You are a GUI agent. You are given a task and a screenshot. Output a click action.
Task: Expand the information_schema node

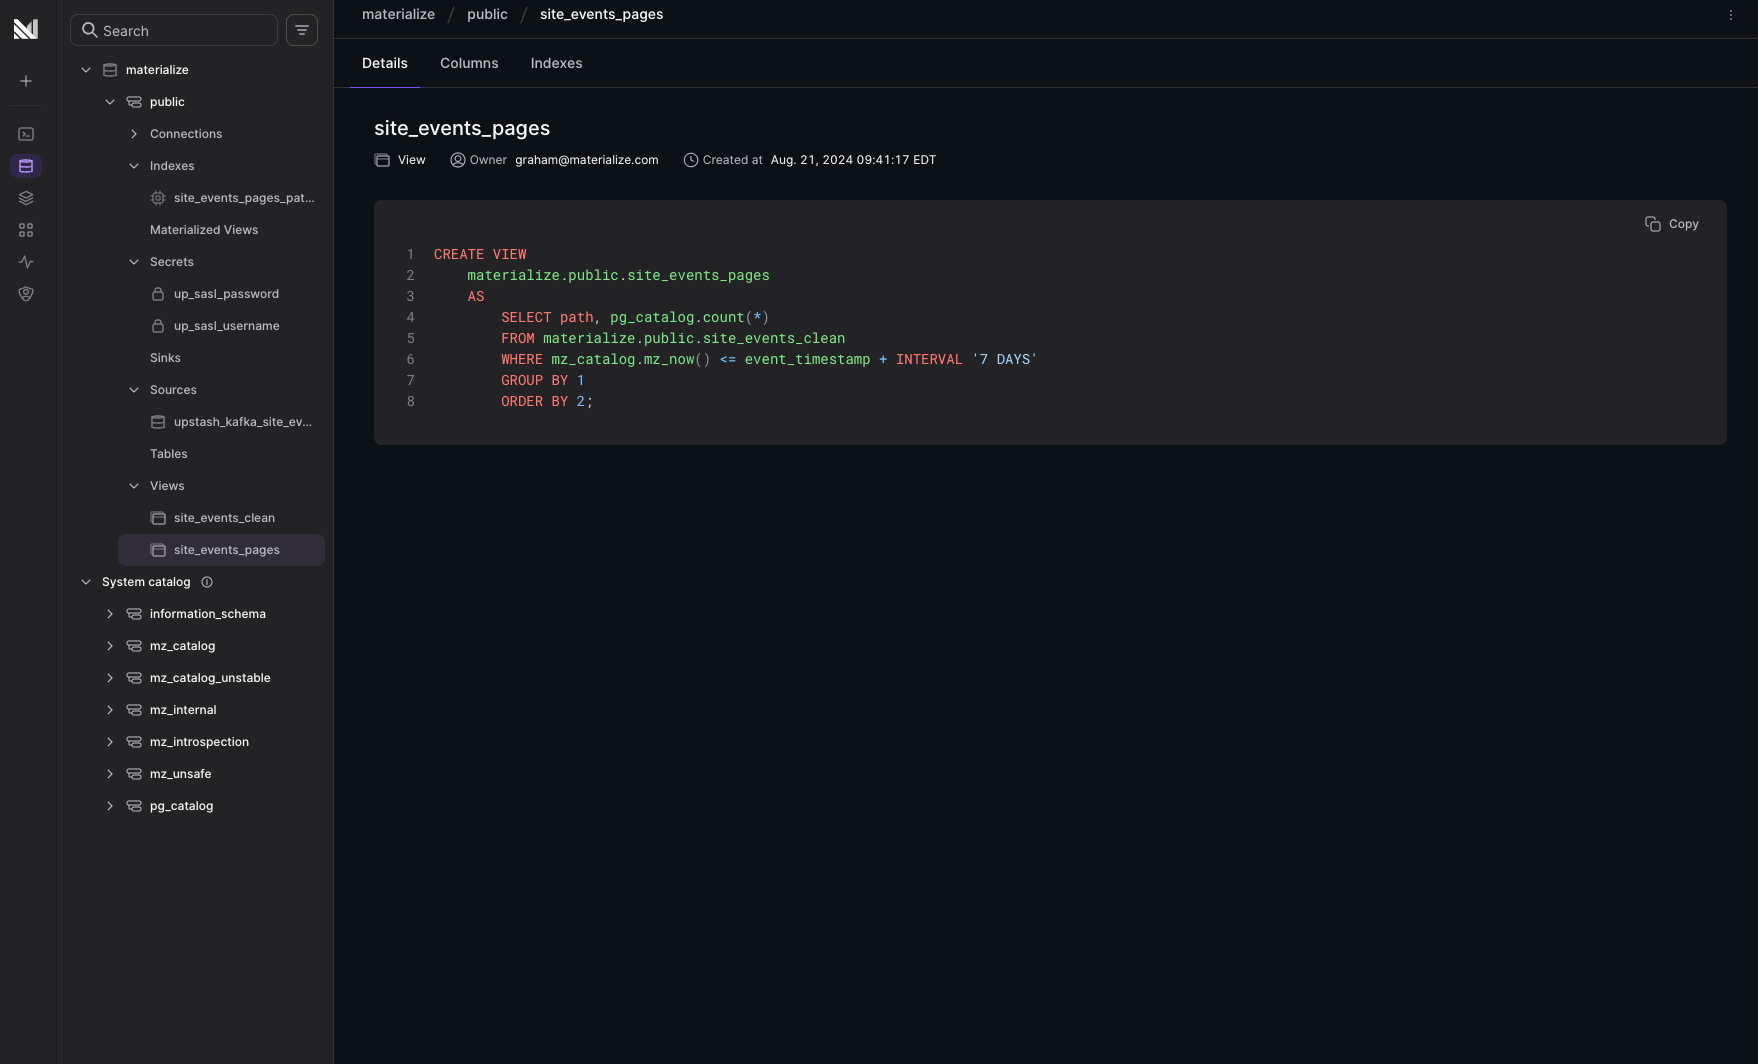[110, 614]
